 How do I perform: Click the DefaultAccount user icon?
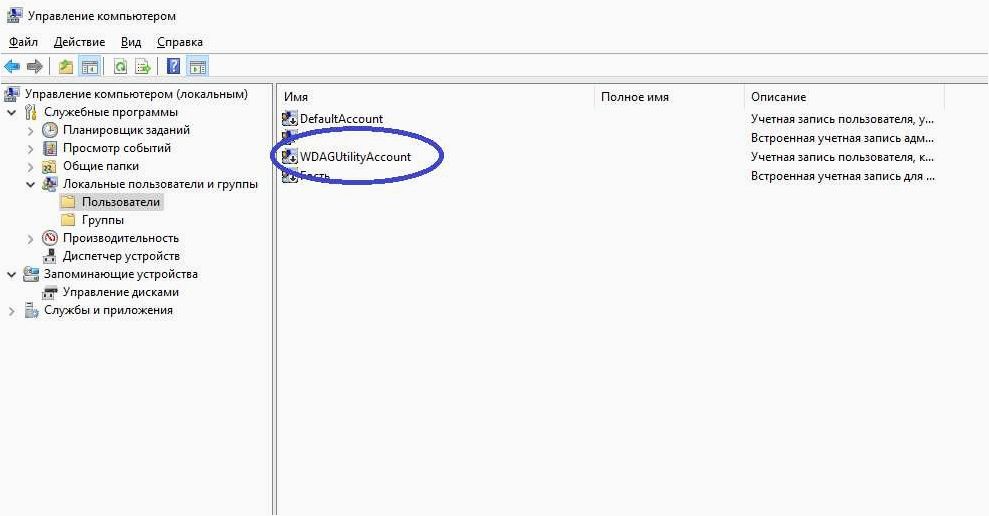(x=290, y=118)
